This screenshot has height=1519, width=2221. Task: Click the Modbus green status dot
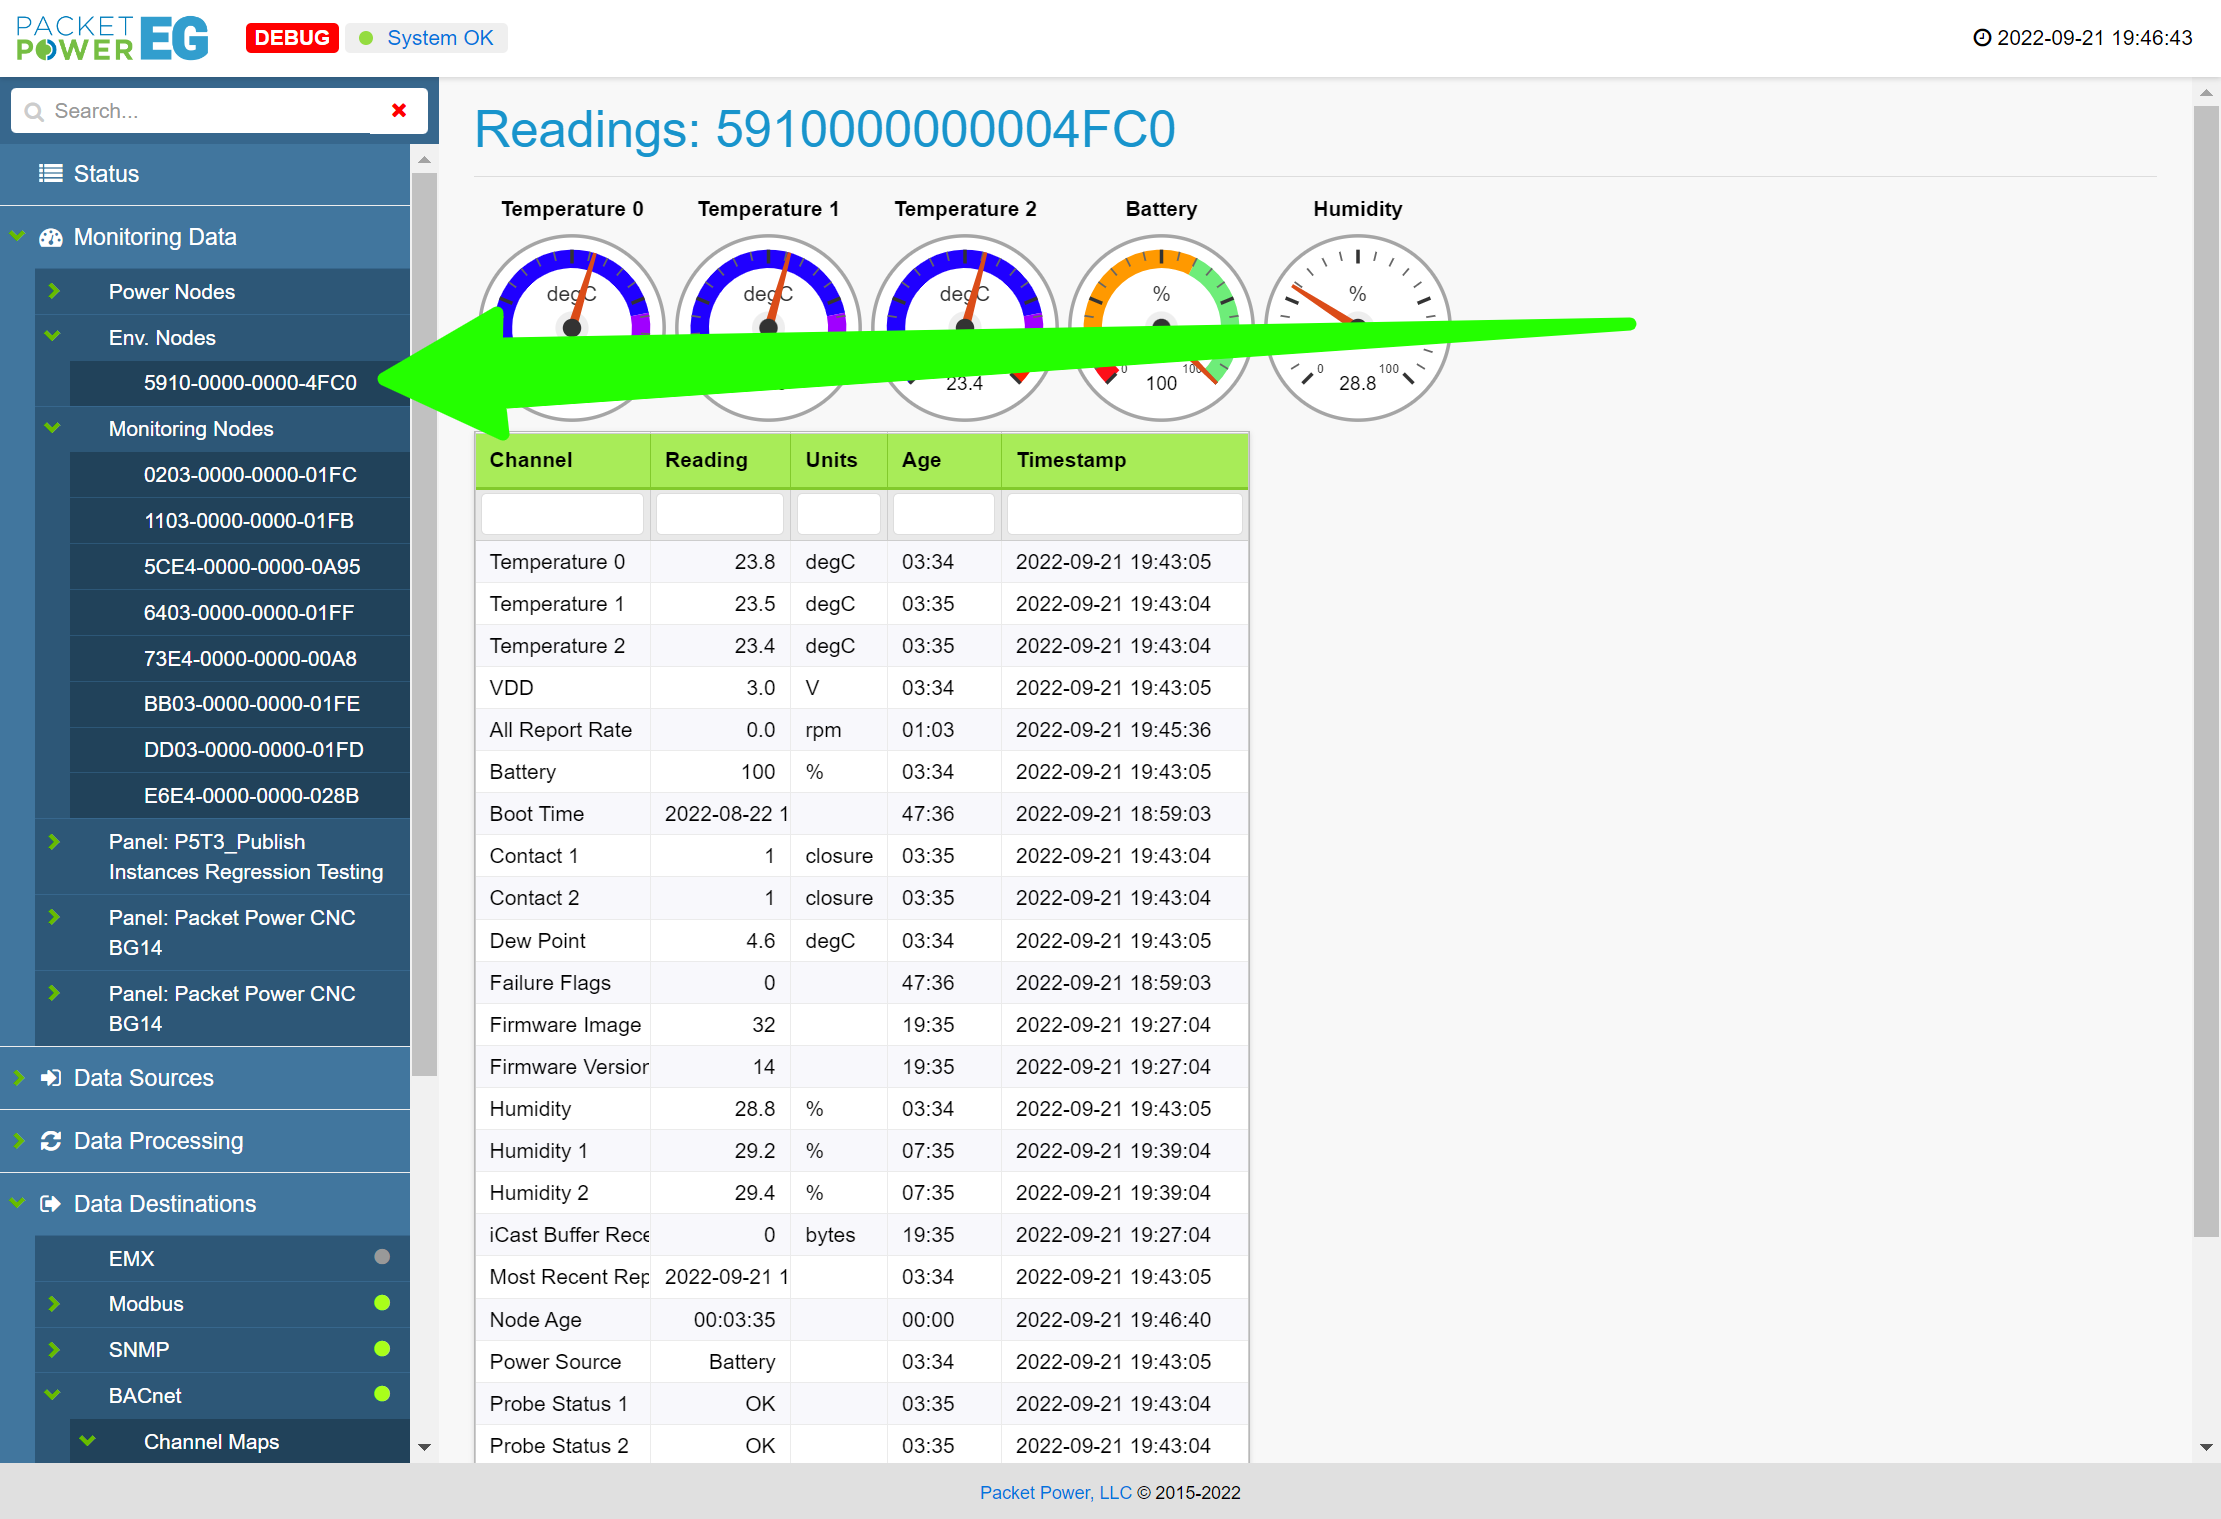[382, 1303]
